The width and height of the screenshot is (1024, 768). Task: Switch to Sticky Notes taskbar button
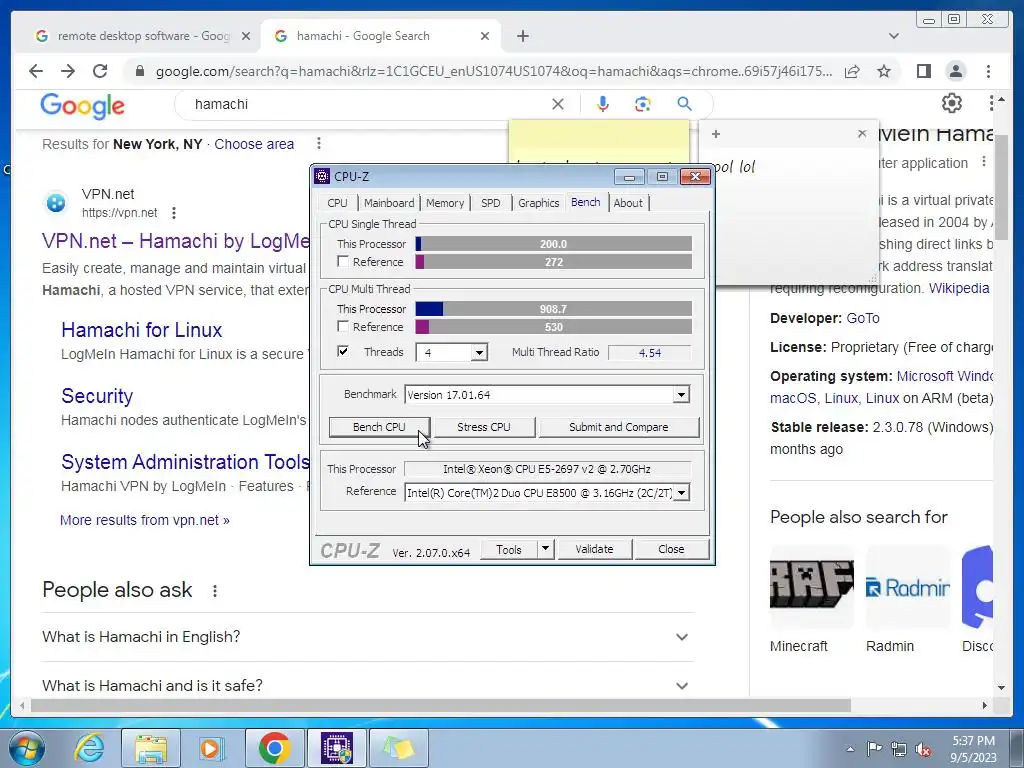point(399,748)
